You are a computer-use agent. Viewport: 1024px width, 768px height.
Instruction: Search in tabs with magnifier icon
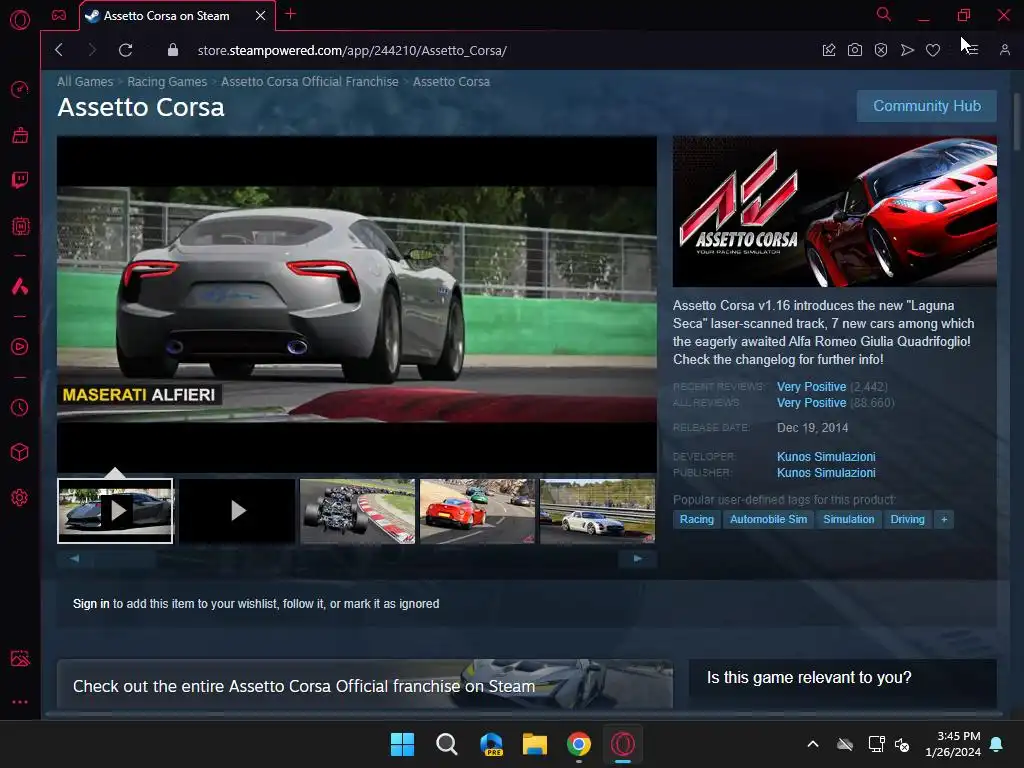pos(884,14)
